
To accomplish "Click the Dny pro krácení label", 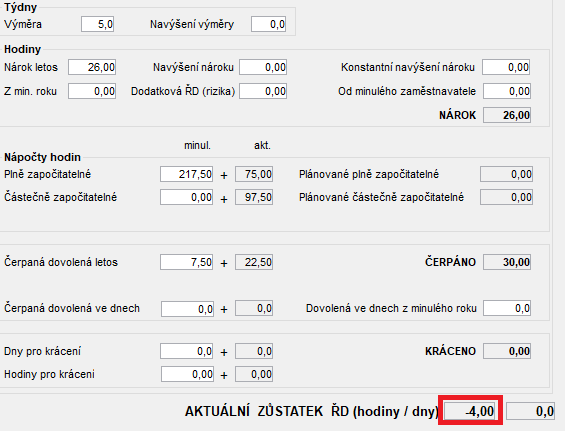I will 42,351.
